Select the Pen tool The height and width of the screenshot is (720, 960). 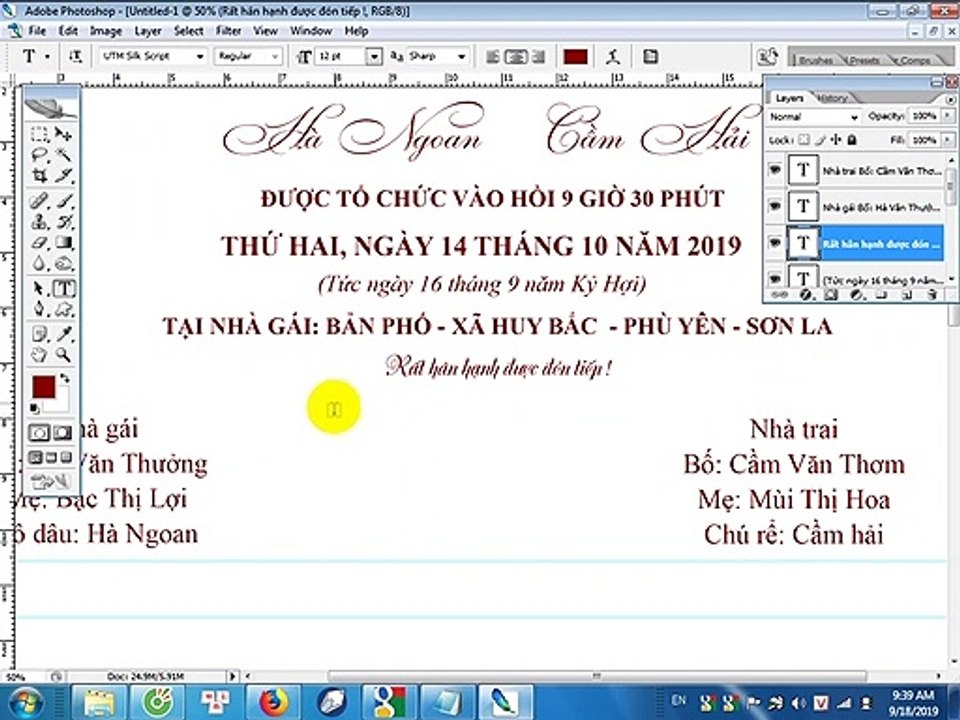(x=39, y=308)
